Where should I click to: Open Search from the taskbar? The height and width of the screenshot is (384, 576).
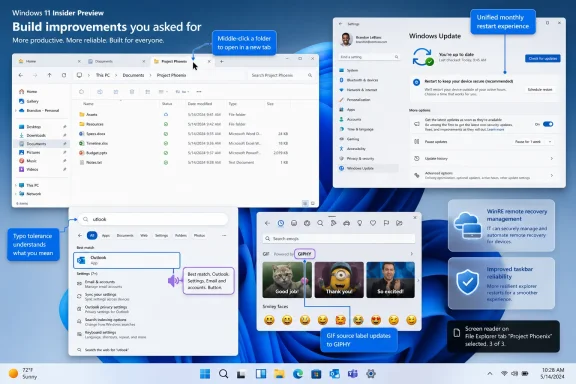(223, 374)
